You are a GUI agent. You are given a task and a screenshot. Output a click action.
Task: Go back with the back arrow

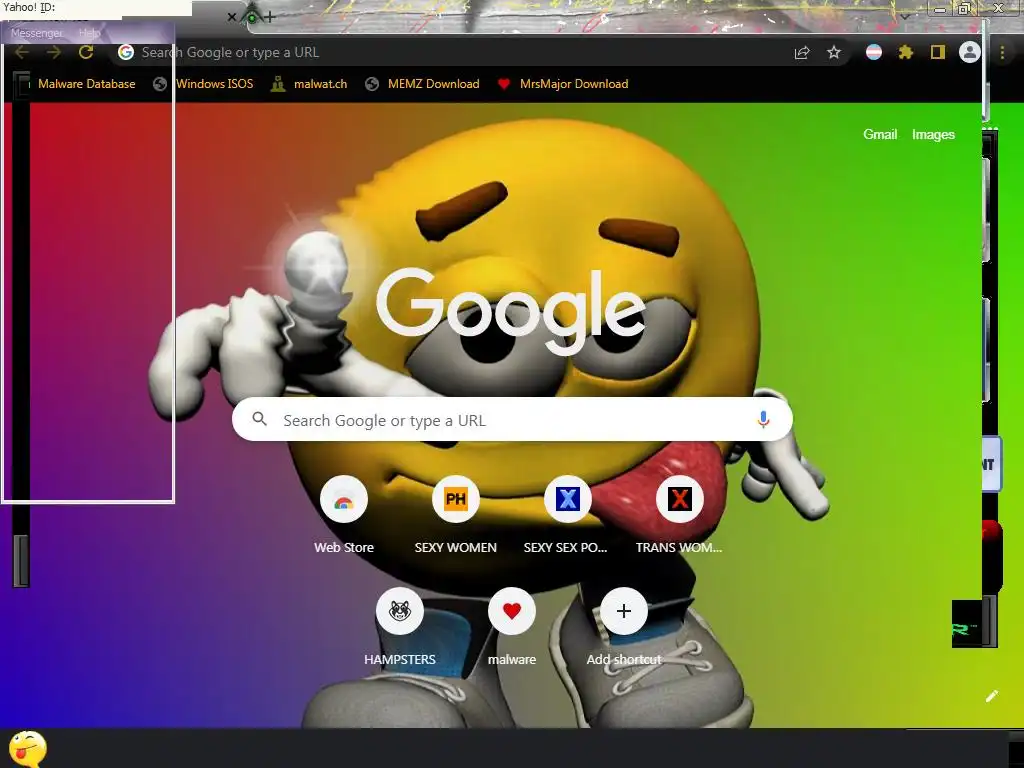coord(22,52)
